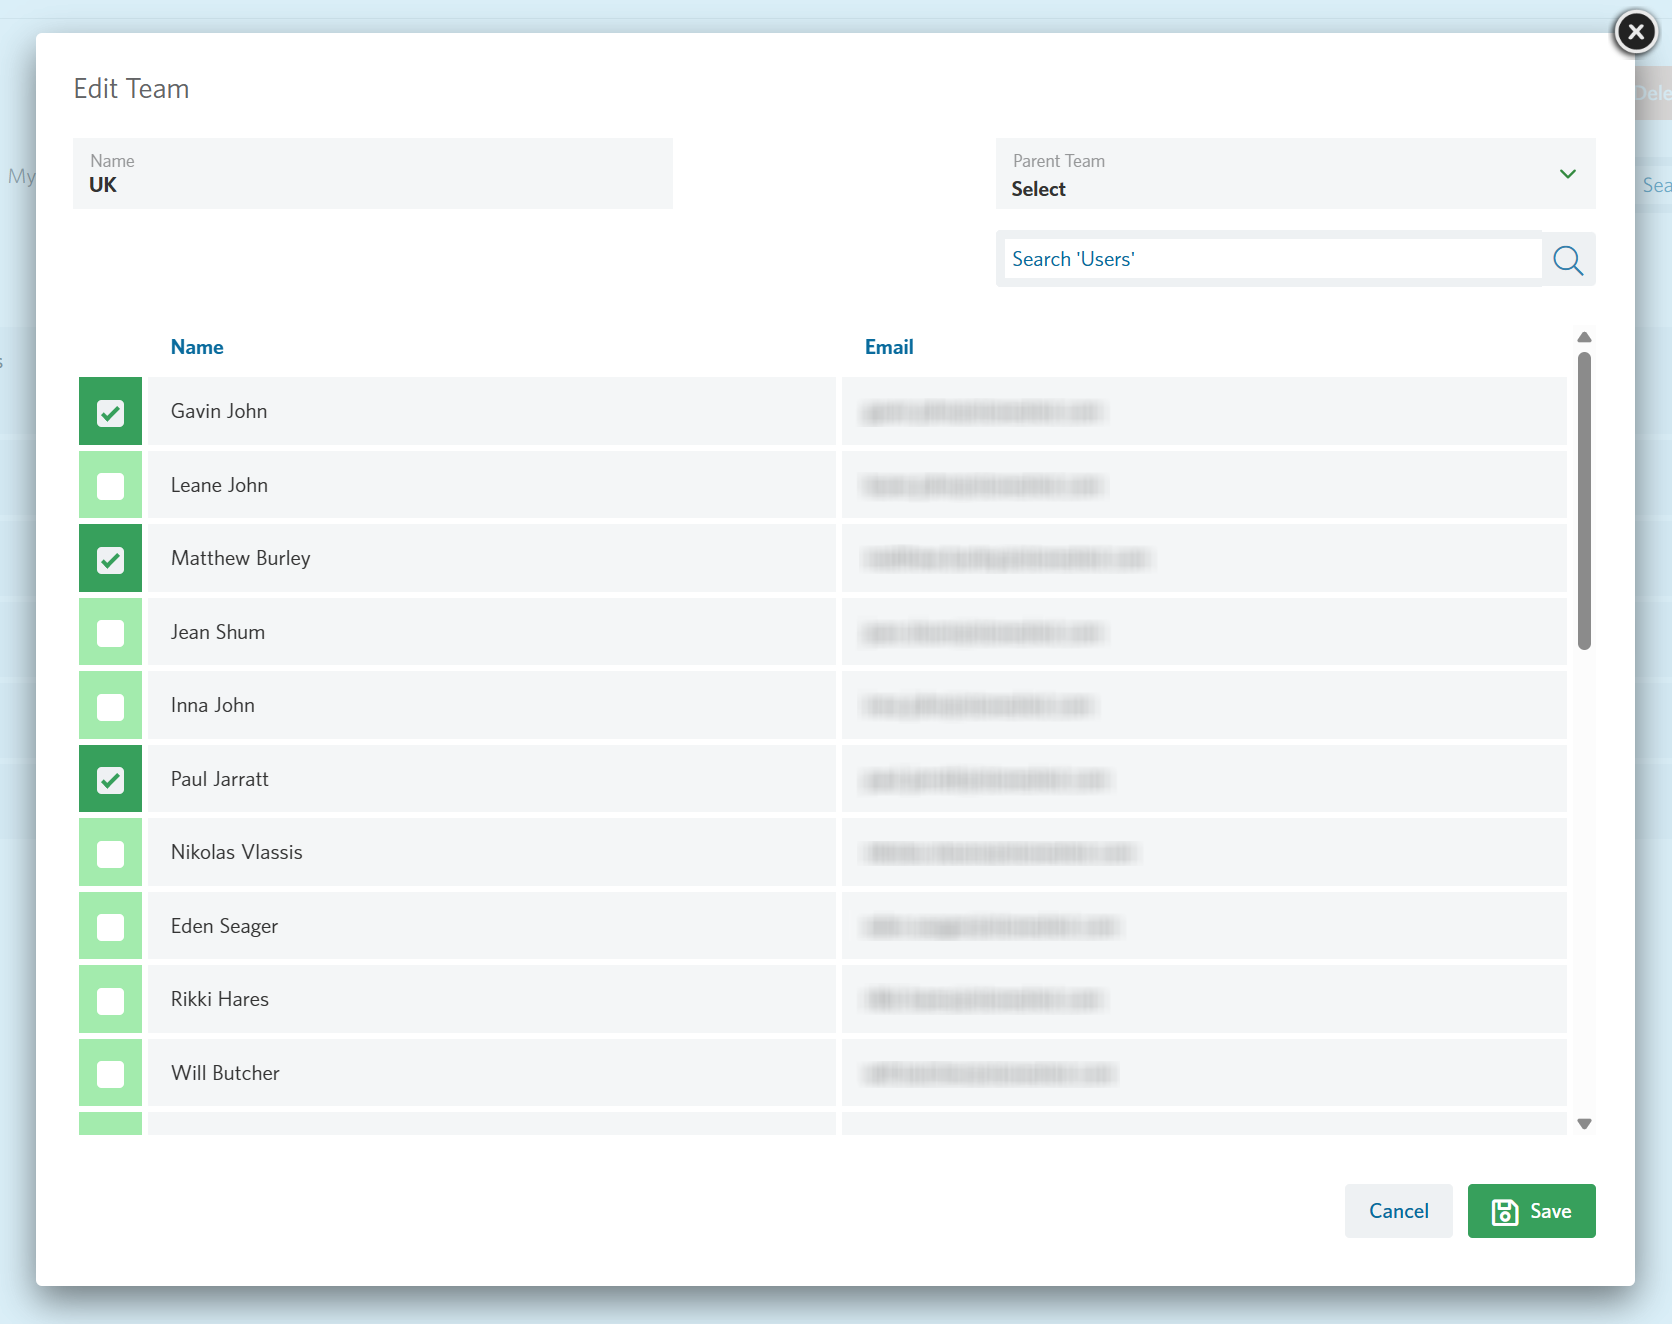
Task: Check the Inna John checkbox
Action: point(110,706)
